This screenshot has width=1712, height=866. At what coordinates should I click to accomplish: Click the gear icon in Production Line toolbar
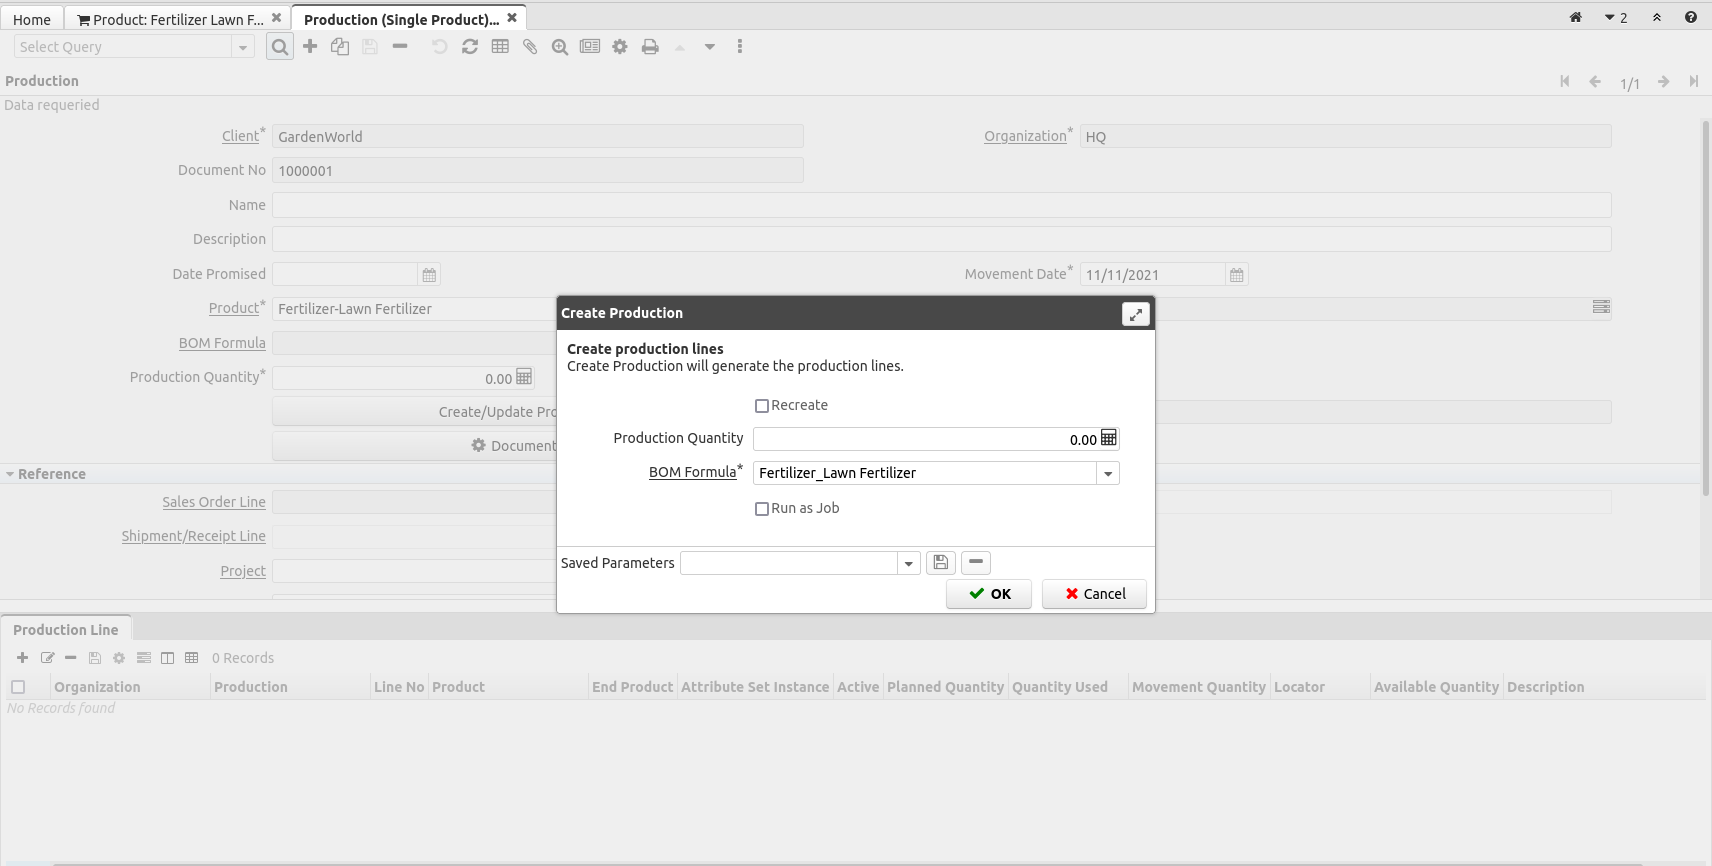(119, 658)
